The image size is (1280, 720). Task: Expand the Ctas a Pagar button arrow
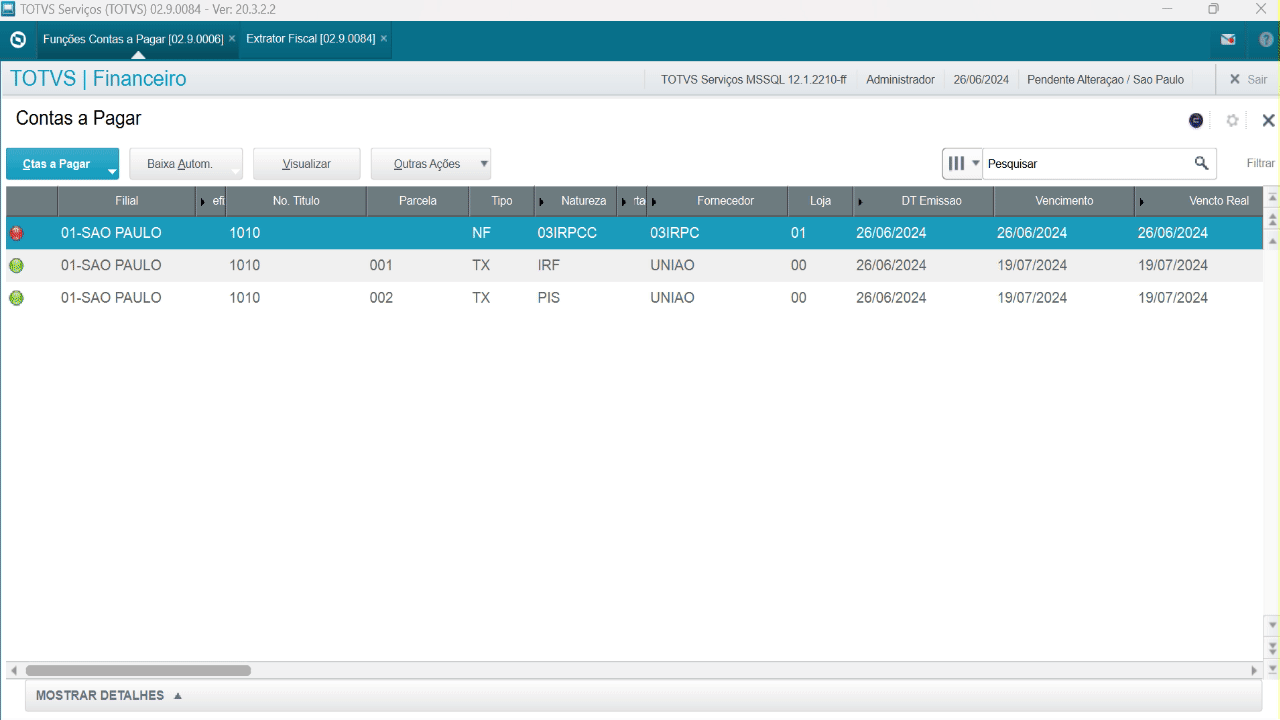112,171
